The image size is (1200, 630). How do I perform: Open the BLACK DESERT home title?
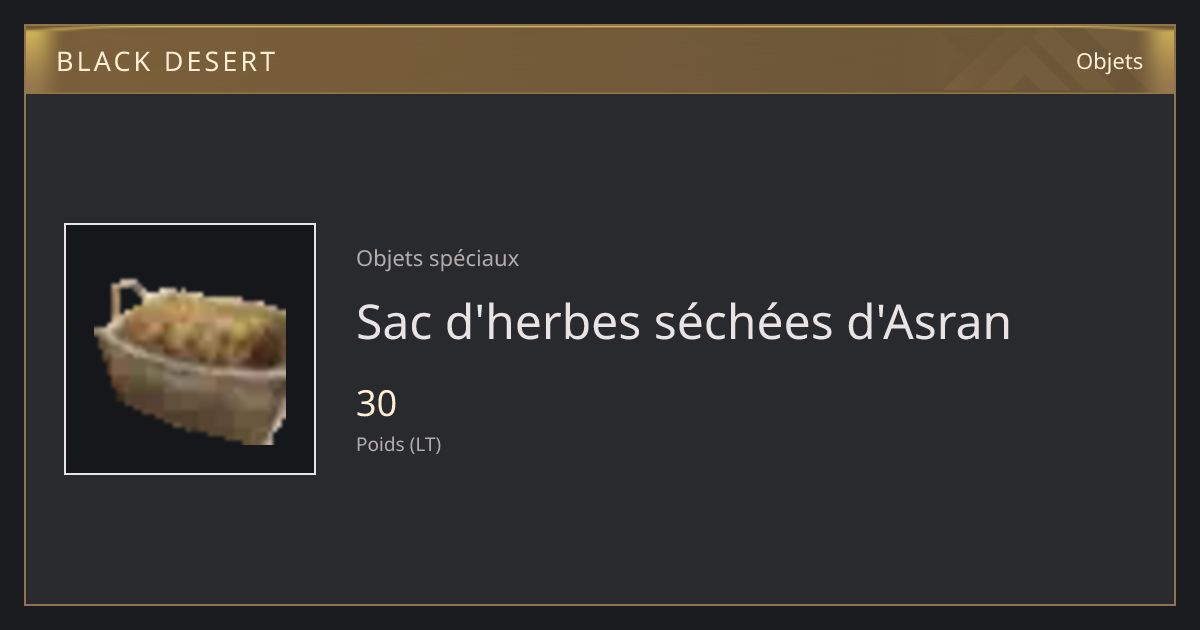click(x=166, y=62)
